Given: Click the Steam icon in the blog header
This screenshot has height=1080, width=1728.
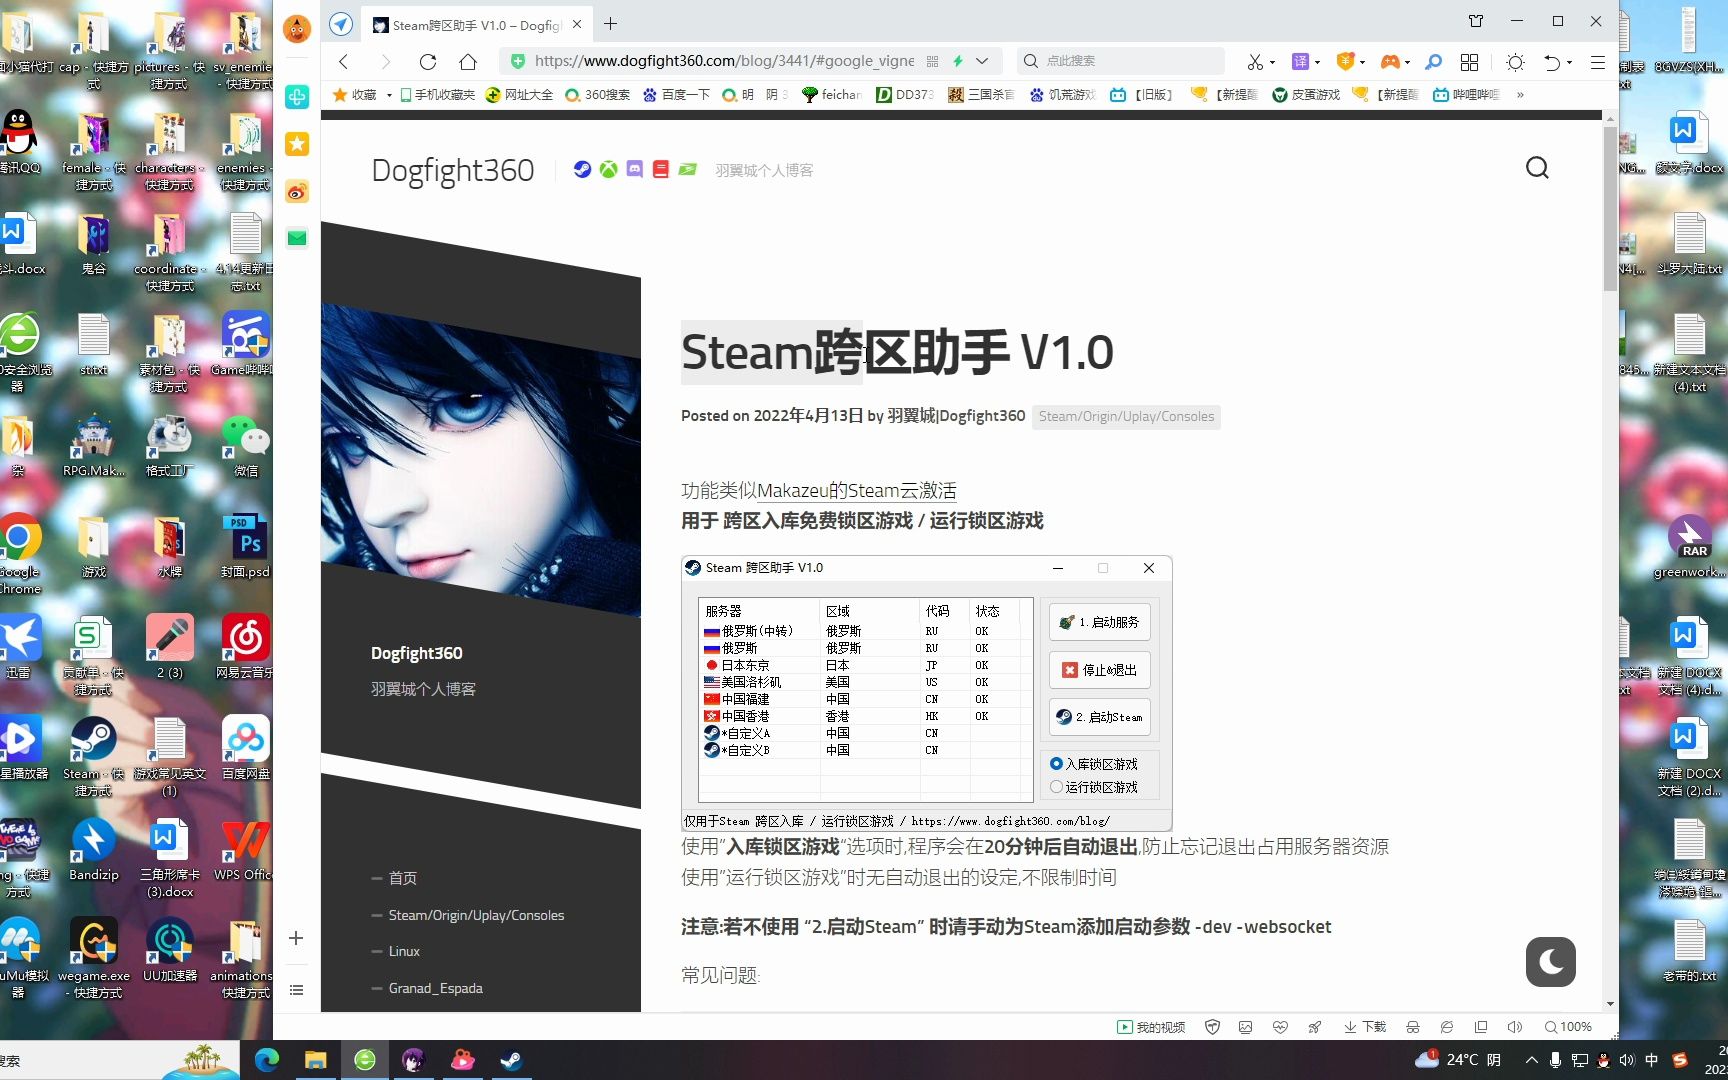Looking at the screenshot, I should point(582,169).
